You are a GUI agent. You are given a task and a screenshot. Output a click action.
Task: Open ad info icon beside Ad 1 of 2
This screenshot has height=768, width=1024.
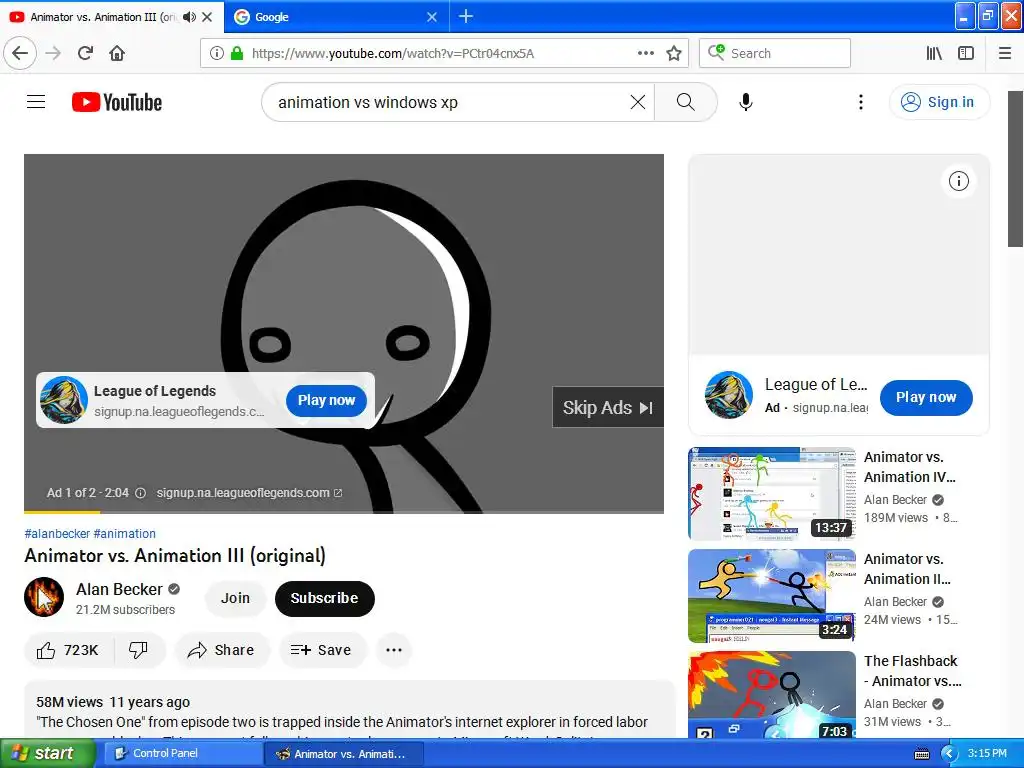[140, 493]
